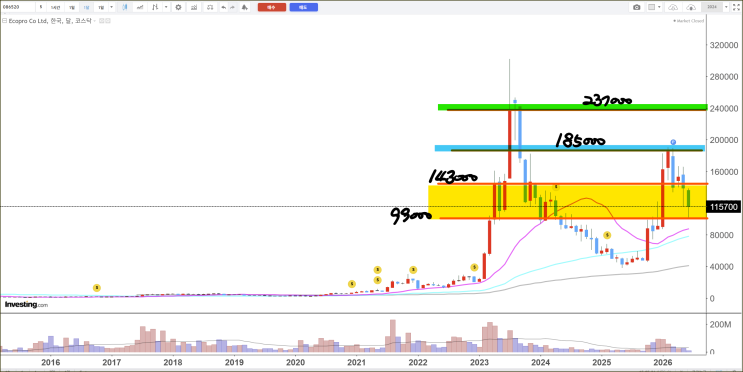Viewport: 743px width, 372px height.
Task: Click the 2023 label on time axis
Action: pos(479,363)
